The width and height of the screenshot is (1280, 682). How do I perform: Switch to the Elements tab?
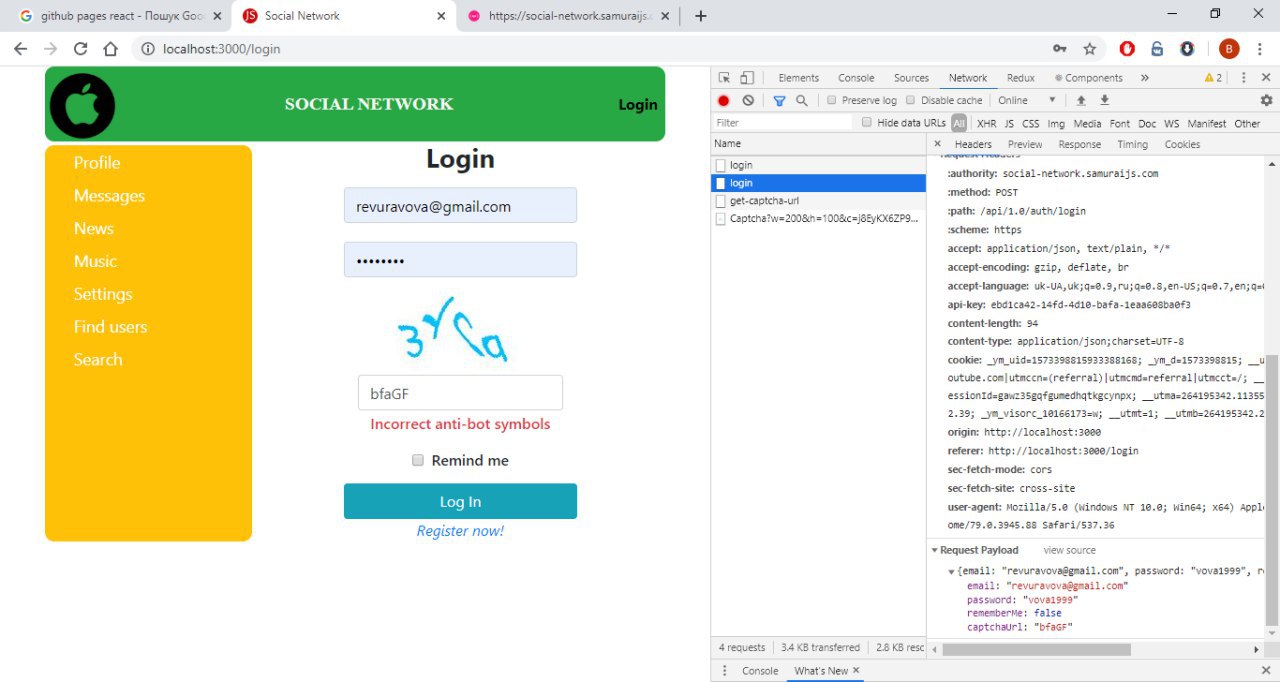tap(798, 78)
